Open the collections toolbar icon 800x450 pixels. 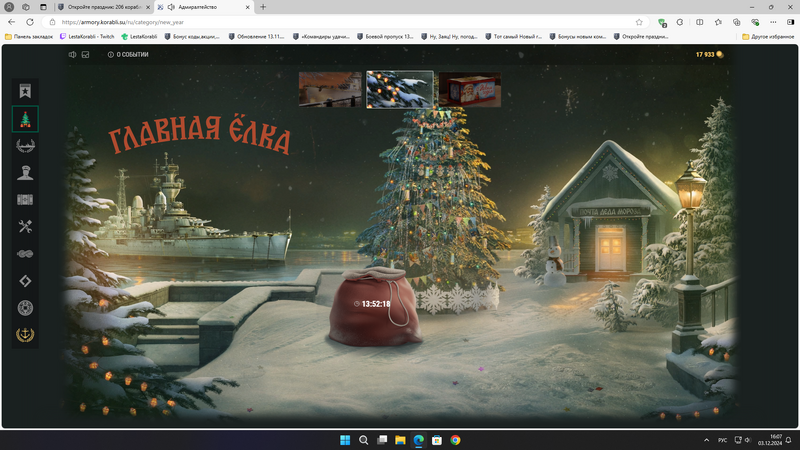click(737, 22)
